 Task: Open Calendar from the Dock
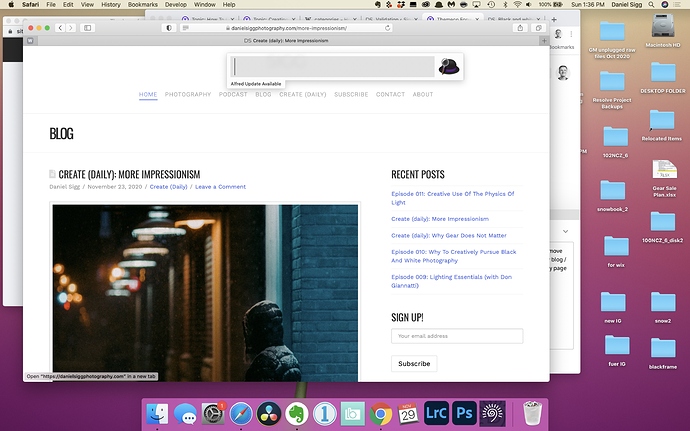[408, 414]
